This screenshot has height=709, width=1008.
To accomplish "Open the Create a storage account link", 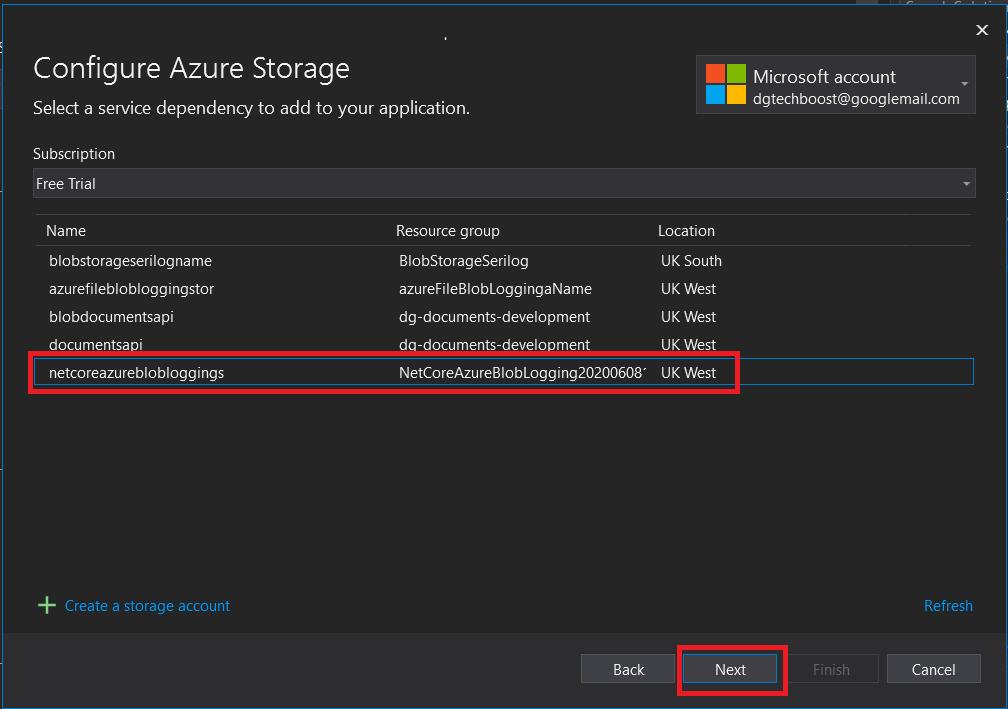I will pyautogui.click(x=147, y=606).
